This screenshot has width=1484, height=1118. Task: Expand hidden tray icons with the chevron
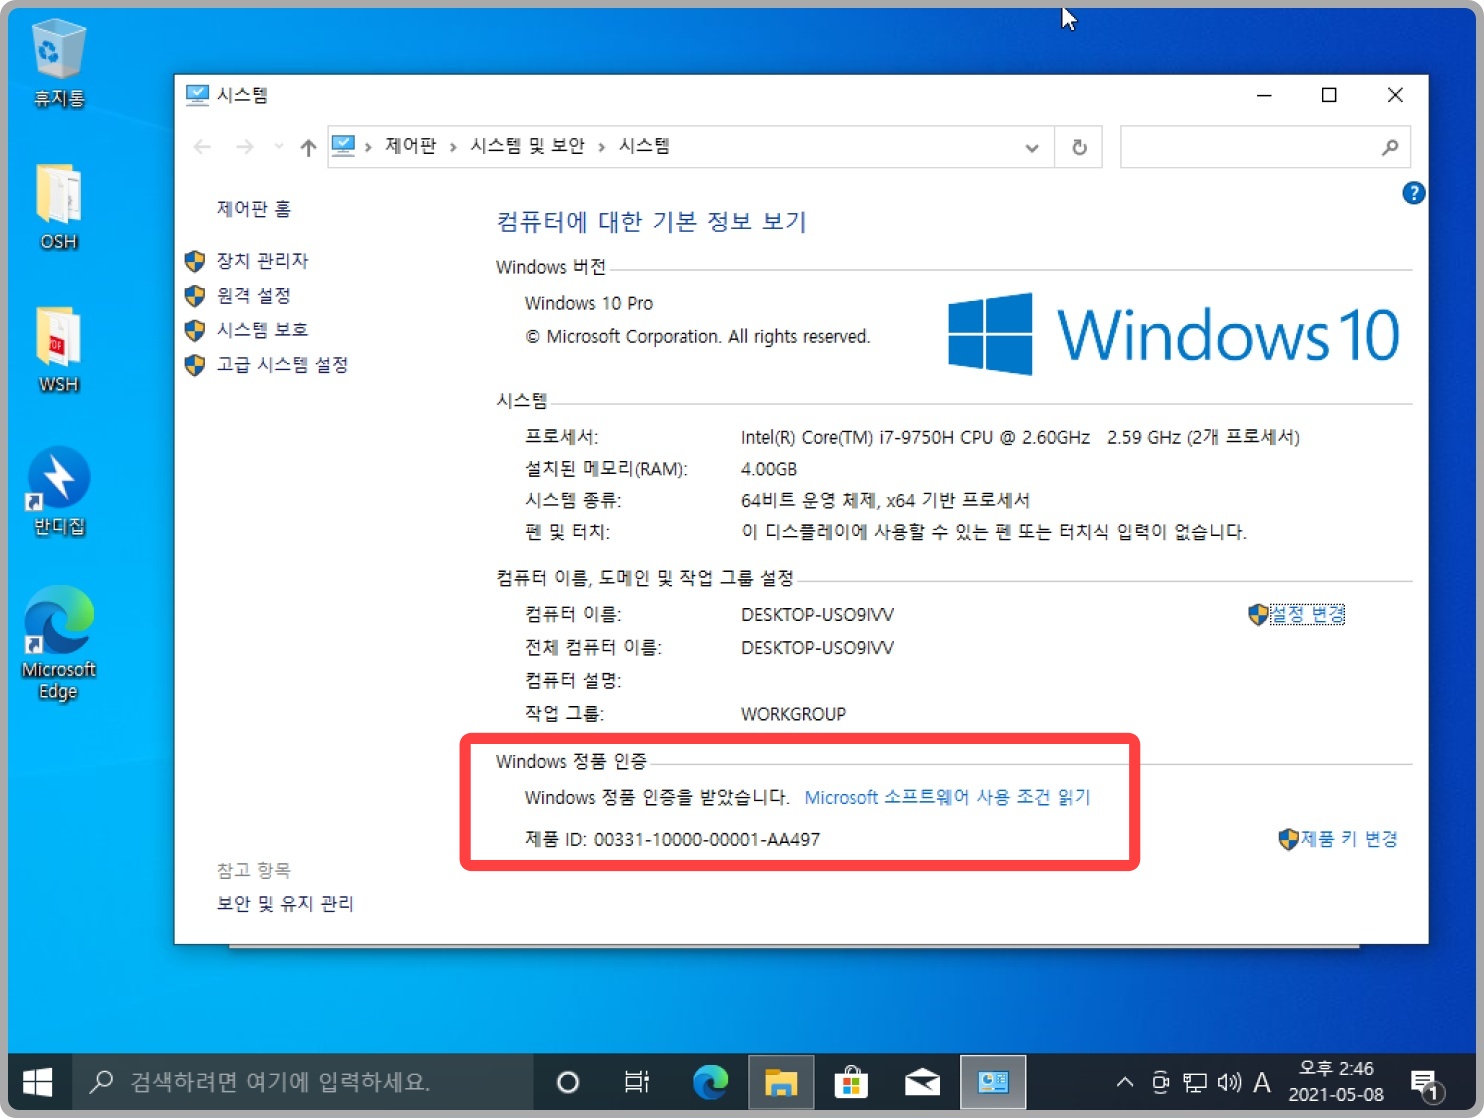click(1124, 1082)
